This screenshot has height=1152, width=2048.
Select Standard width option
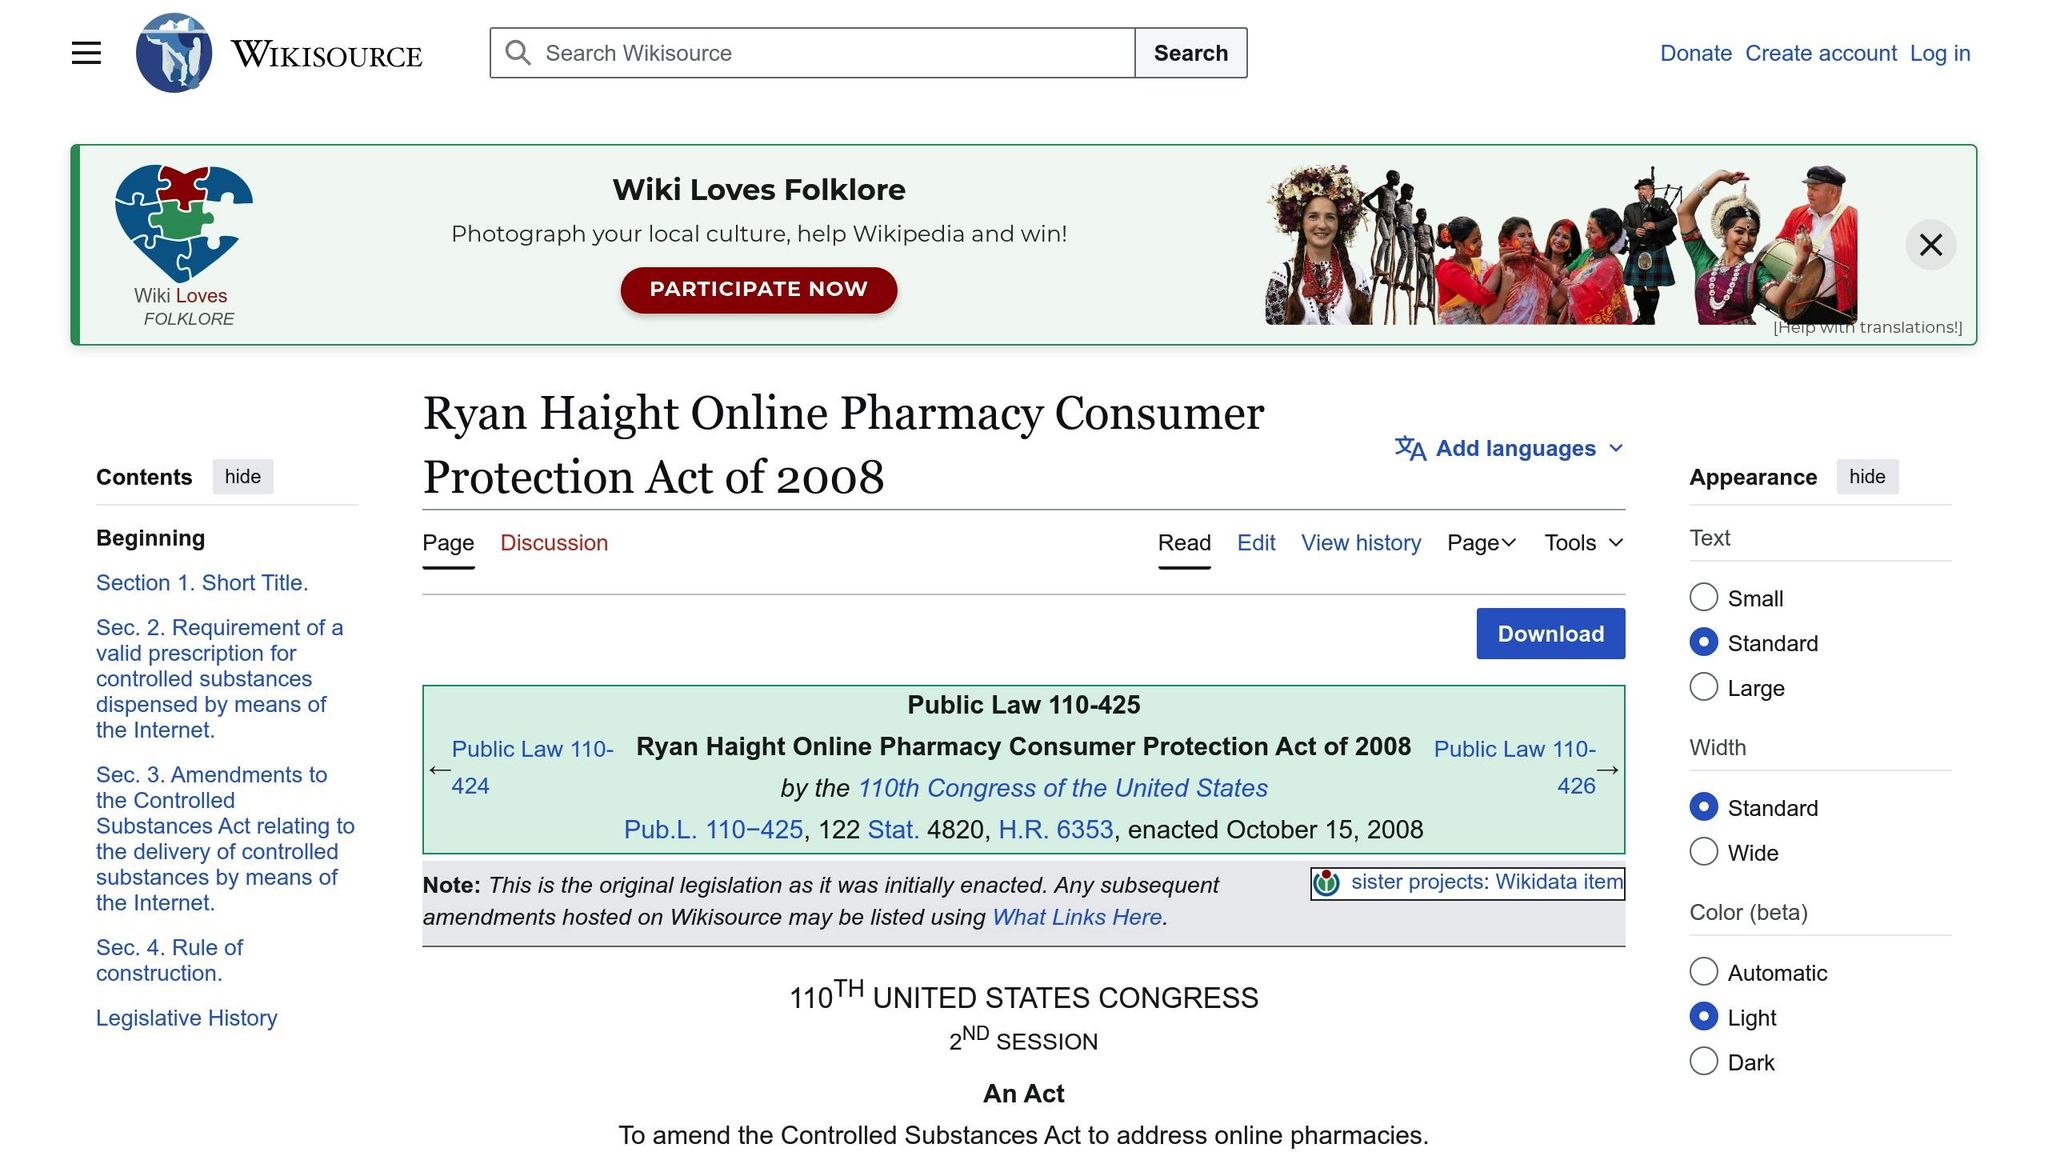(x=1703, y=807)
